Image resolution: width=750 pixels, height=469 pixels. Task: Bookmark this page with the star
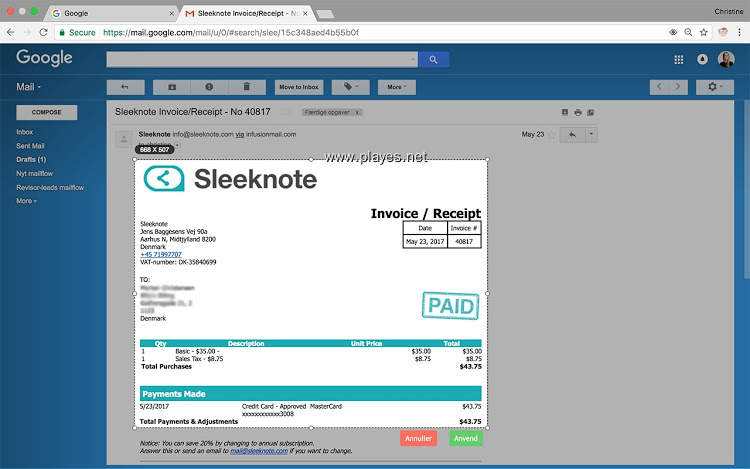(x=704, y=32)
